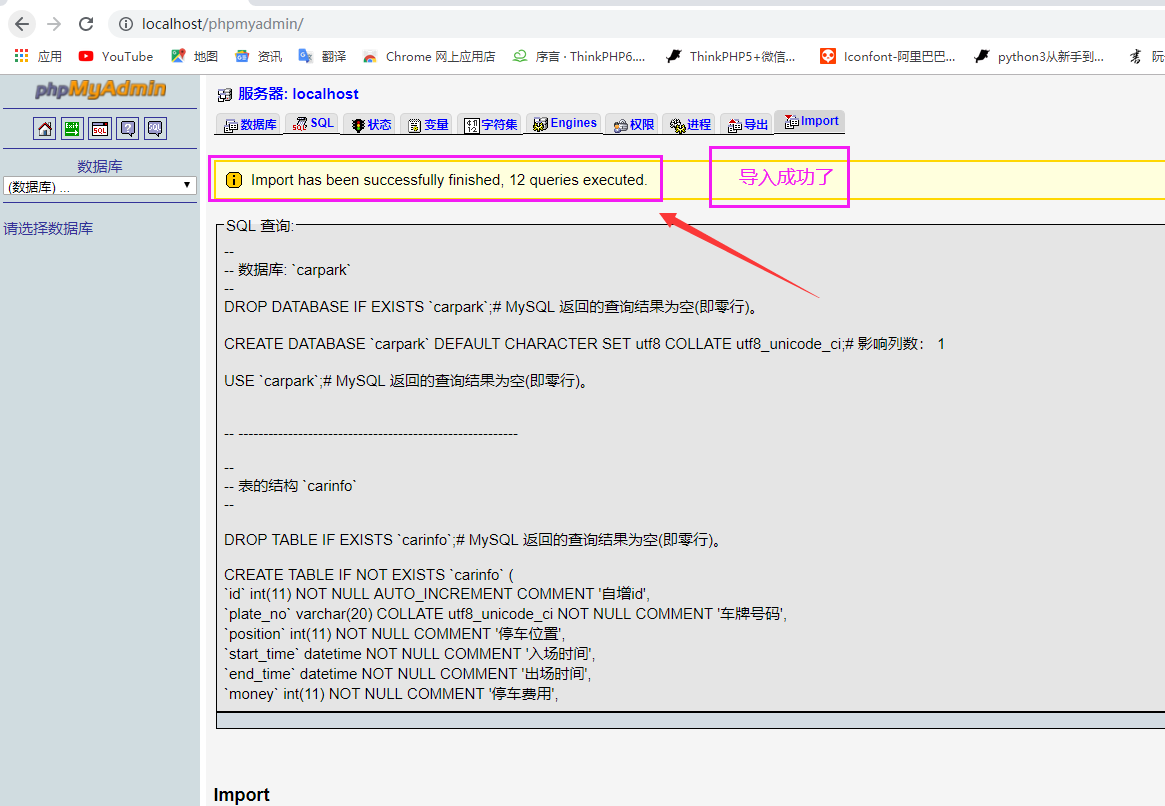Click the localhost server link
1165x806 pixels.
(297, 94)
